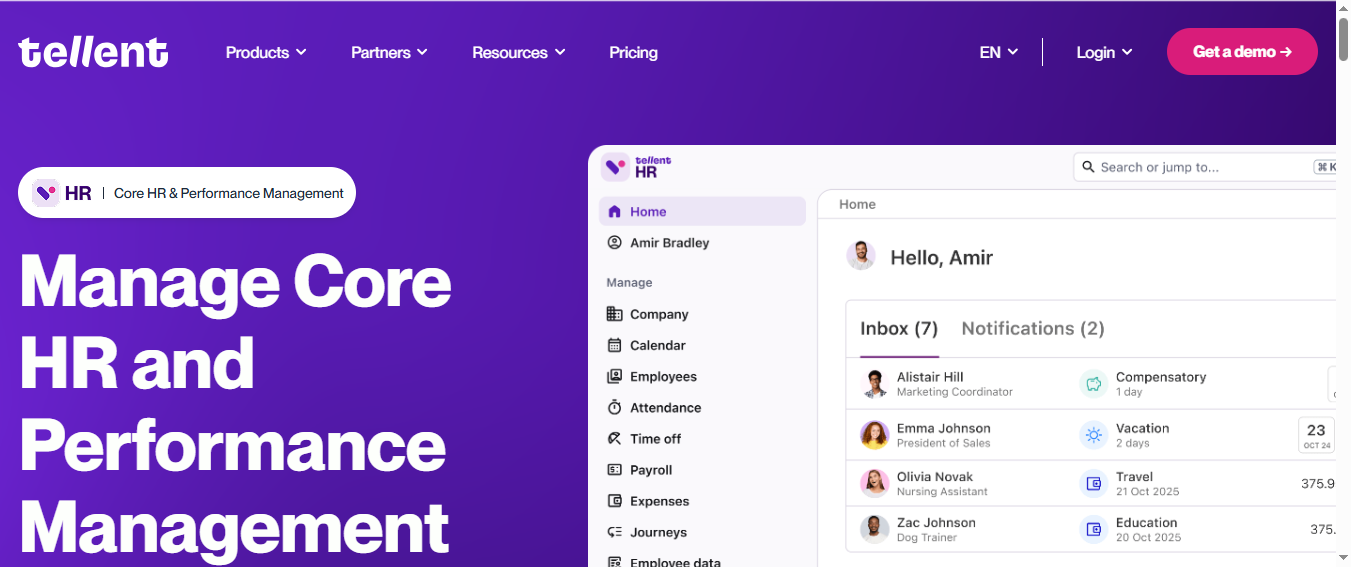Click the Zac Johnson name
The width and height of the screenshot is (1351, 567).
pos(936,522)
